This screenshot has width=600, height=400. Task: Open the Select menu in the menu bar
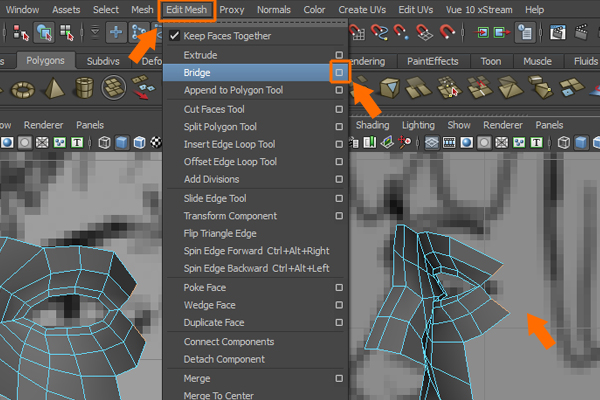tap(106, 10)
